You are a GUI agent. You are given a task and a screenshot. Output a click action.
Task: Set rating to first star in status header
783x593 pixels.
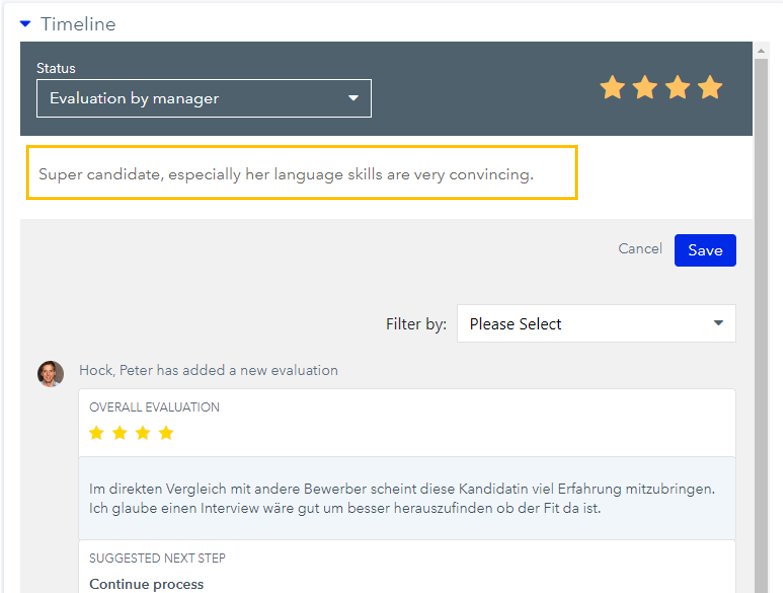point(612,88)
